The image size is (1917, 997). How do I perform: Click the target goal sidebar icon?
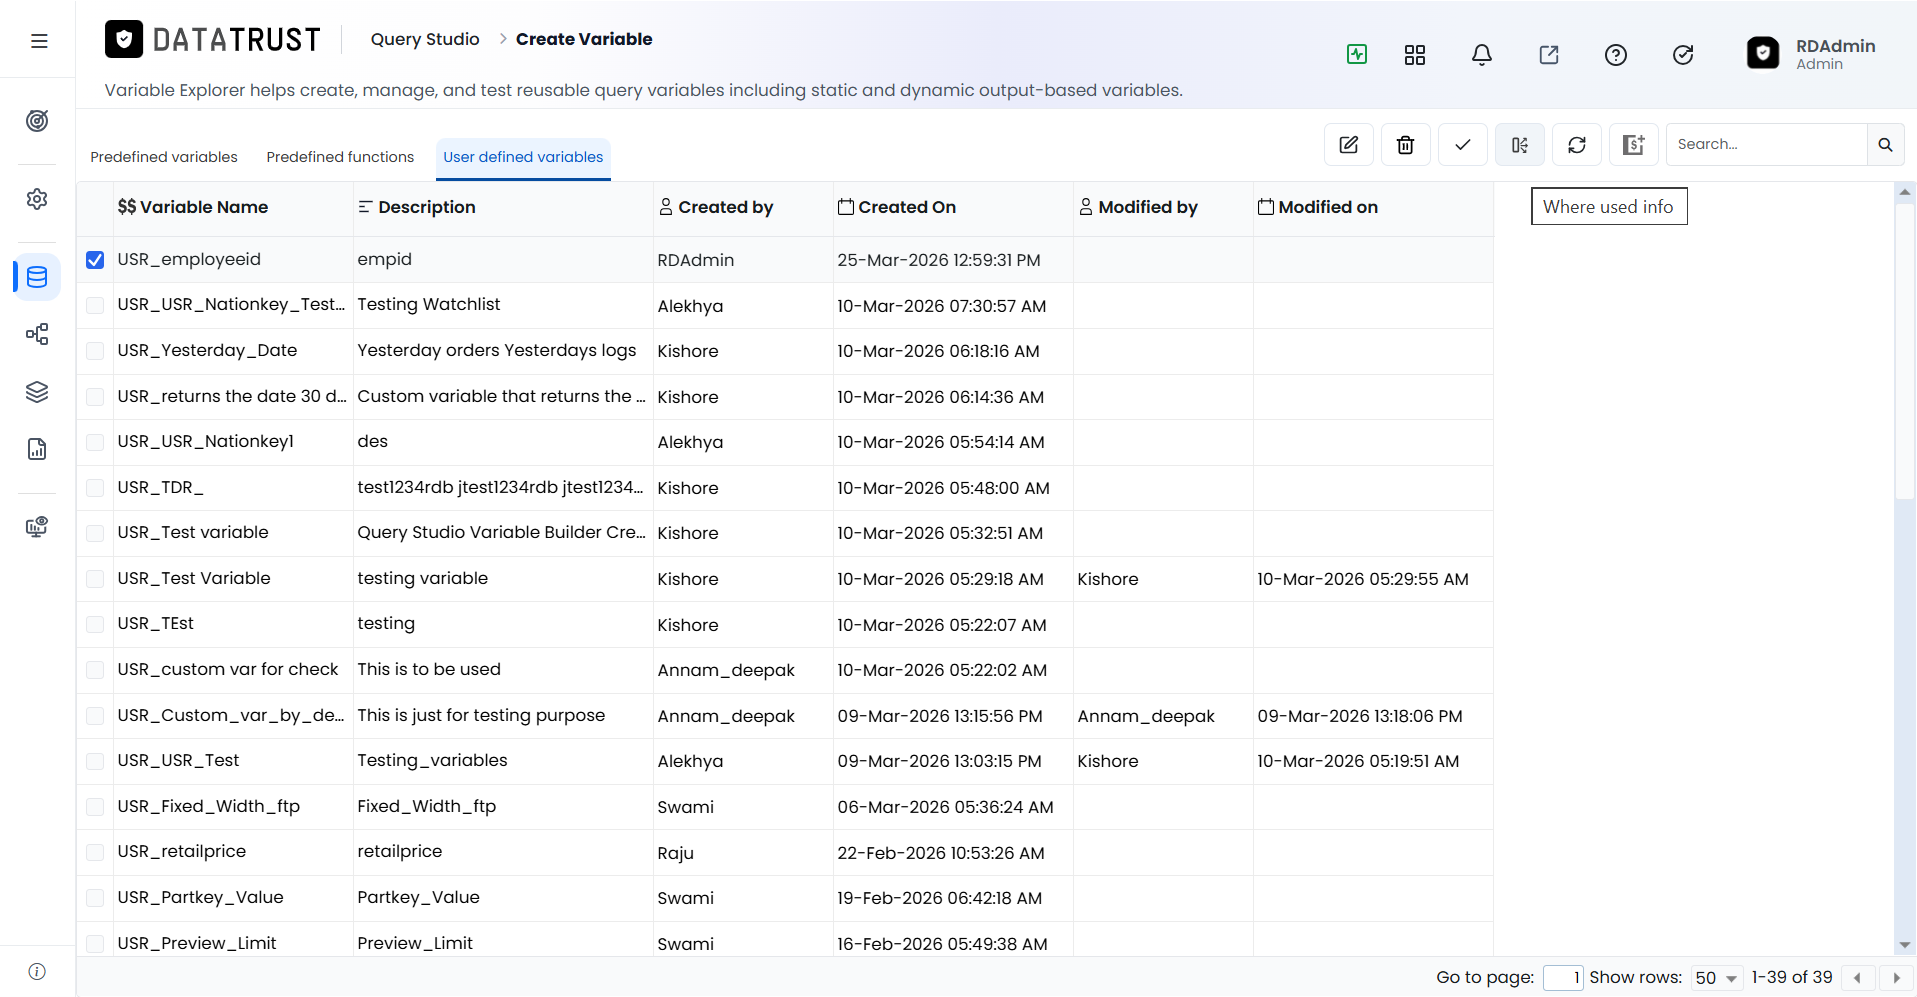[x=37, y=121]
